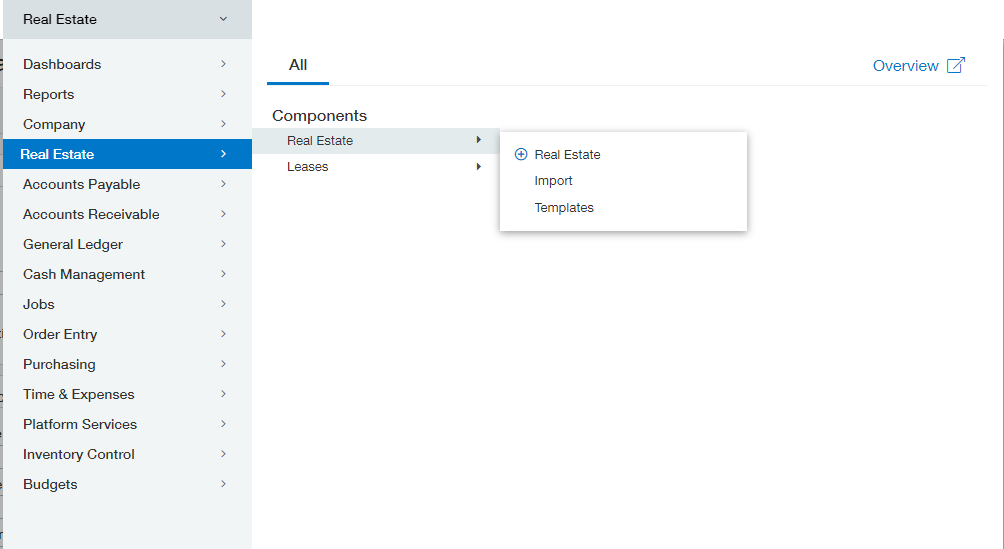1004x549 pixels.
Task: Open the Company menu
Action: coord(127,124)
